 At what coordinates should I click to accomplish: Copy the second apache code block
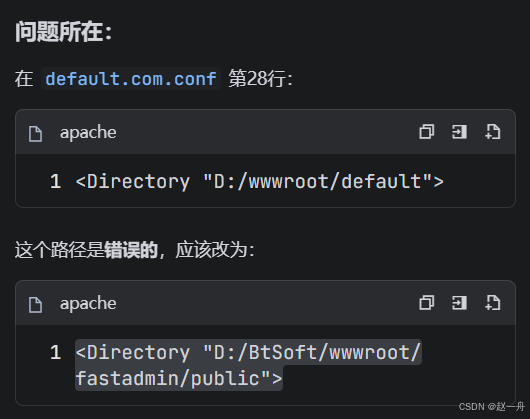(x=427, y=303)
